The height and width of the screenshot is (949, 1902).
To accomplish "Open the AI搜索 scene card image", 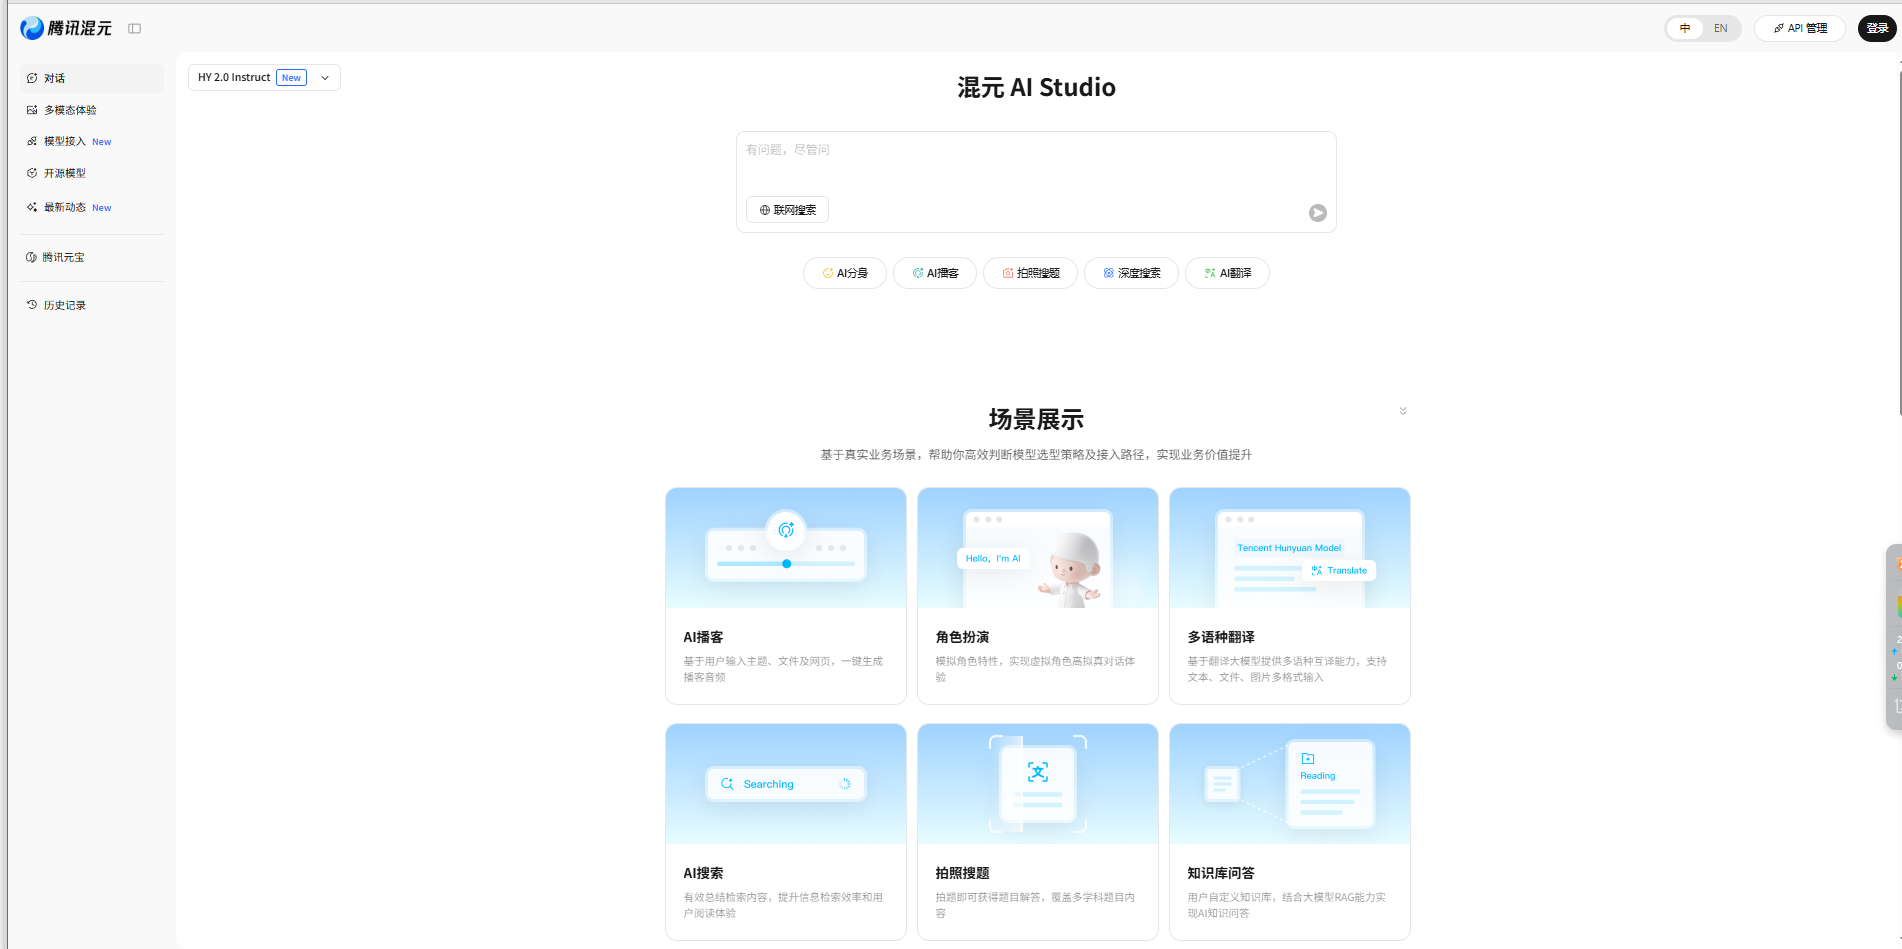I will (x=786, y=784).
